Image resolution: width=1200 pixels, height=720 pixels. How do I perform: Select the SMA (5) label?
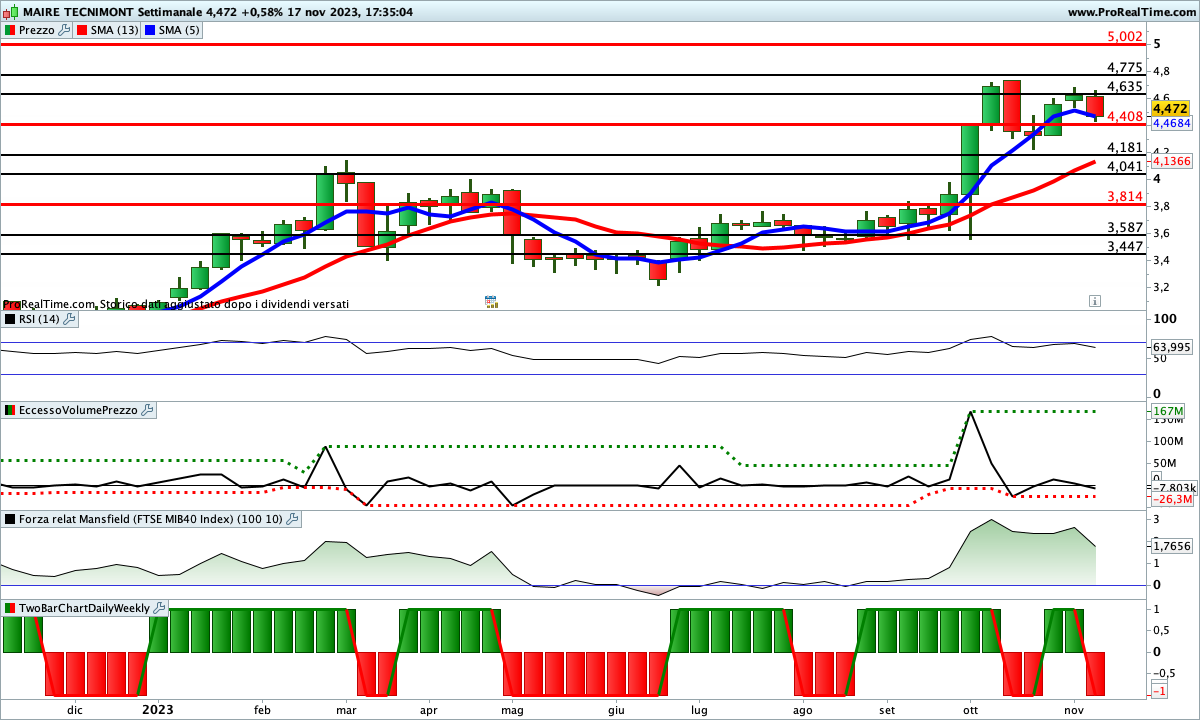[181, 30]
